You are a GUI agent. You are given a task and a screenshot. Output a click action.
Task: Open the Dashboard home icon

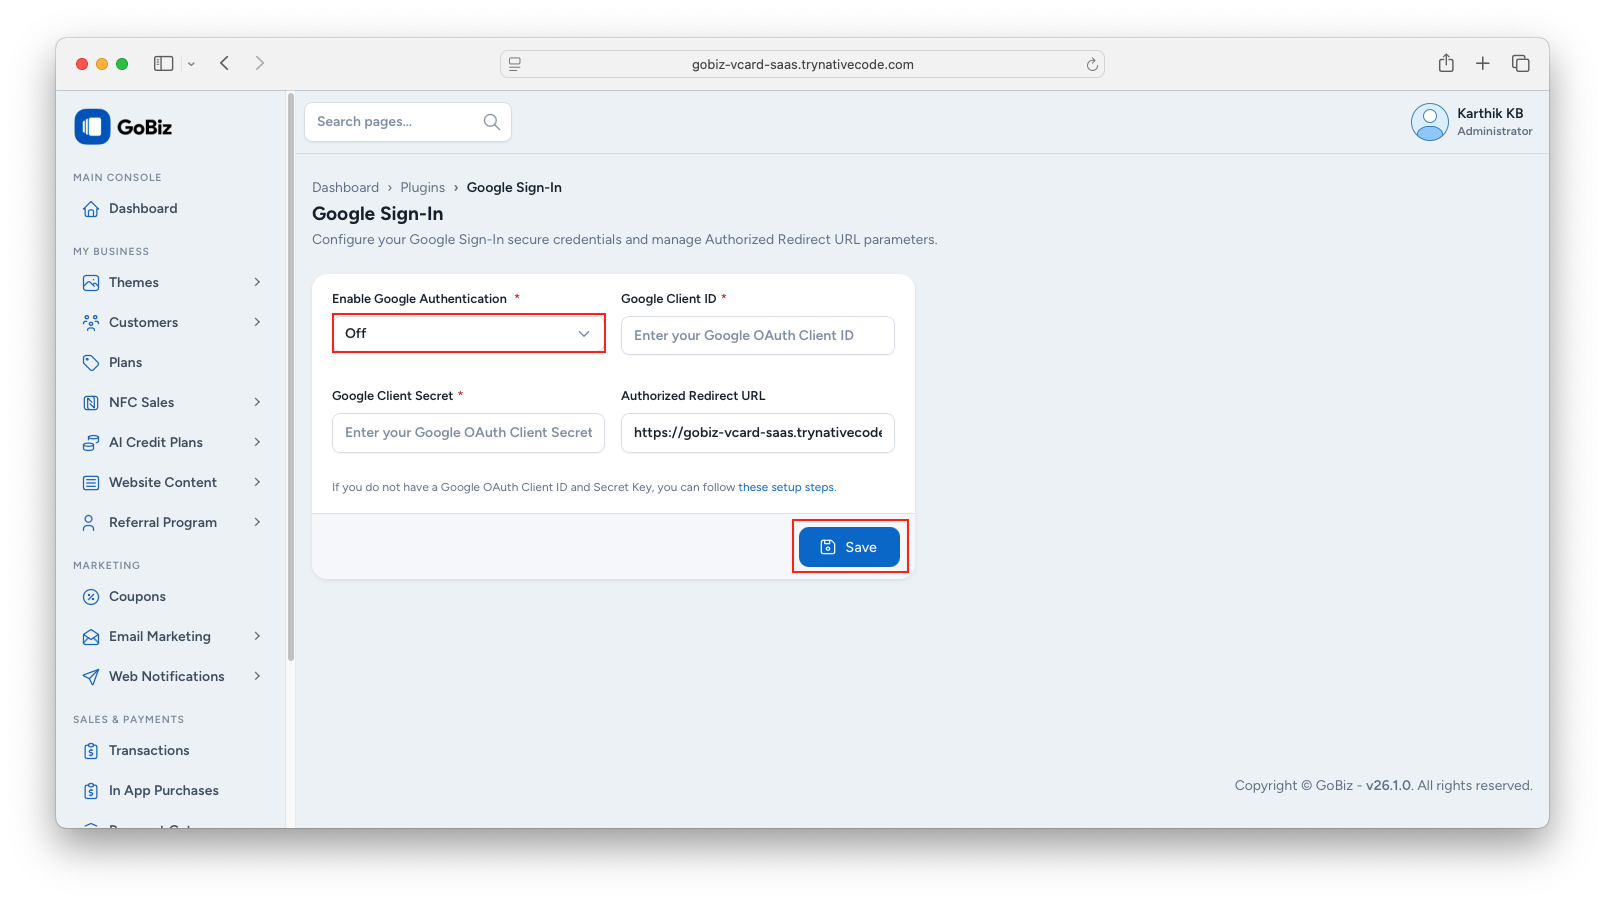[x=91, y=209]
